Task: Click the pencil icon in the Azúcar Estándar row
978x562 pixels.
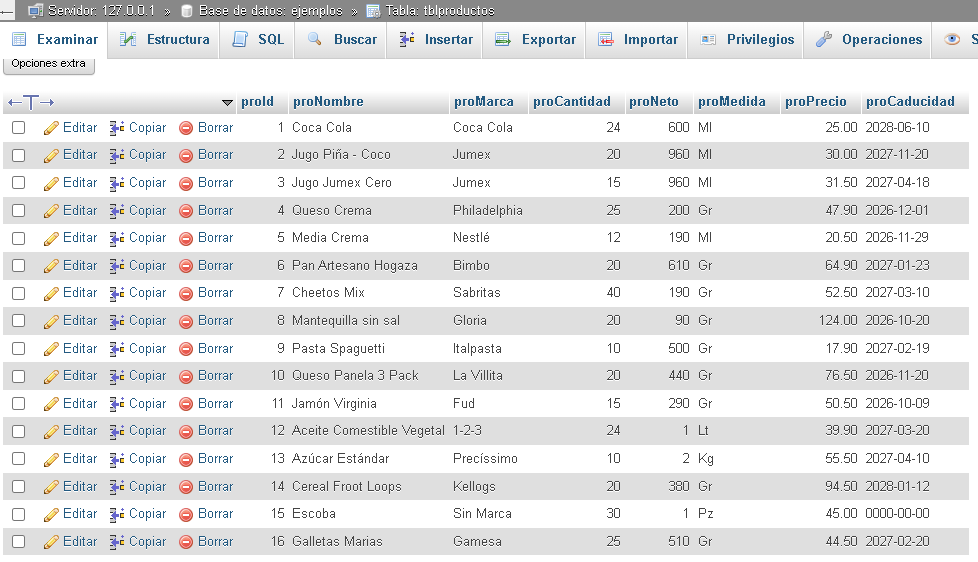Action: click(51, 459)
